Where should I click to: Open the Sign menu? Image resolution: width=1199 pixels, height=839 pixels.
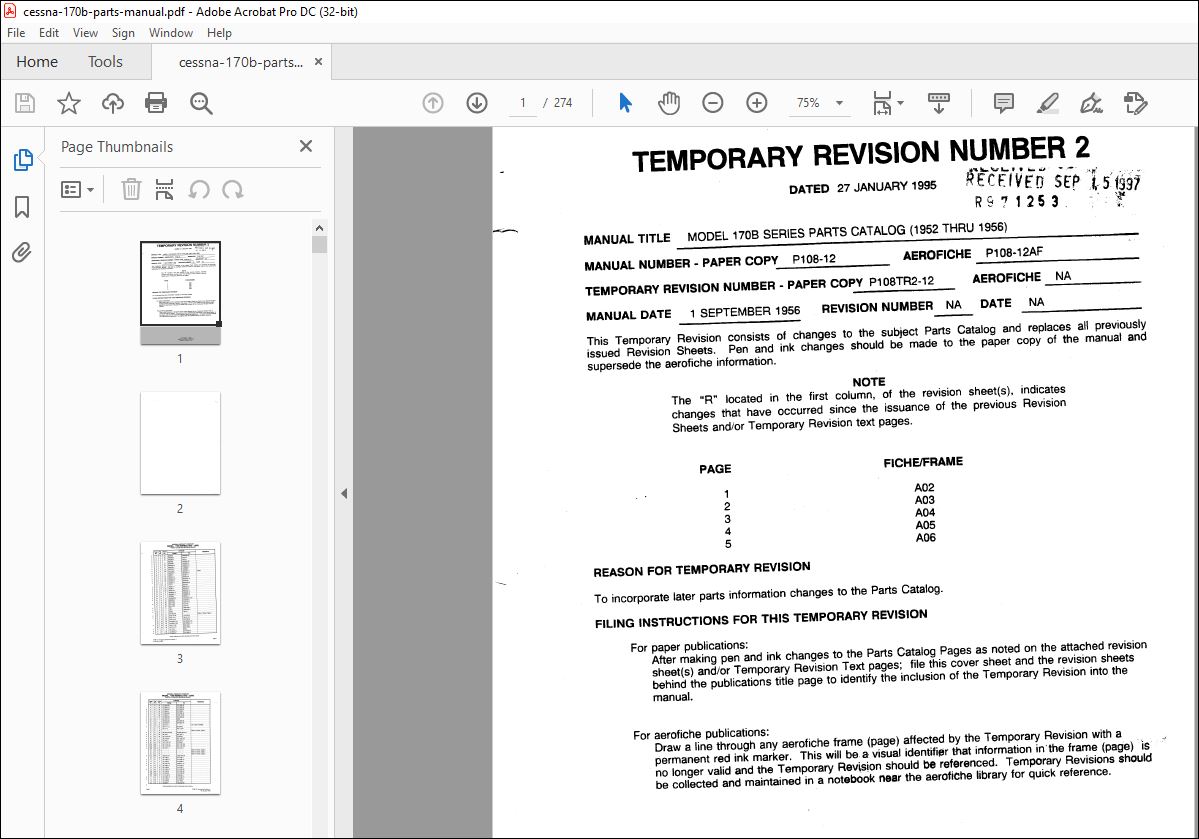tap(123, 33)
